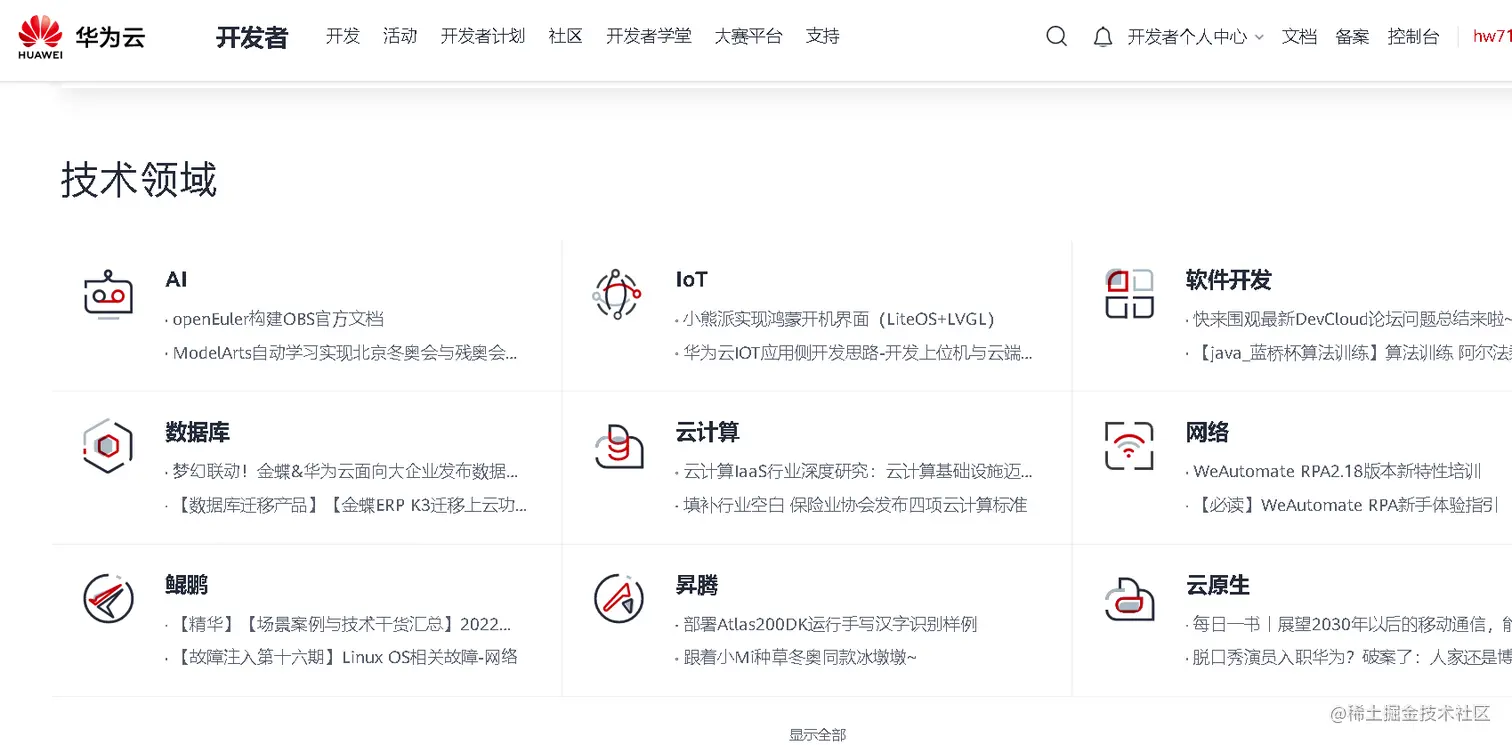Open the 云原生 category heading
Screen dimensions: 1512x745
(1218, 585)
